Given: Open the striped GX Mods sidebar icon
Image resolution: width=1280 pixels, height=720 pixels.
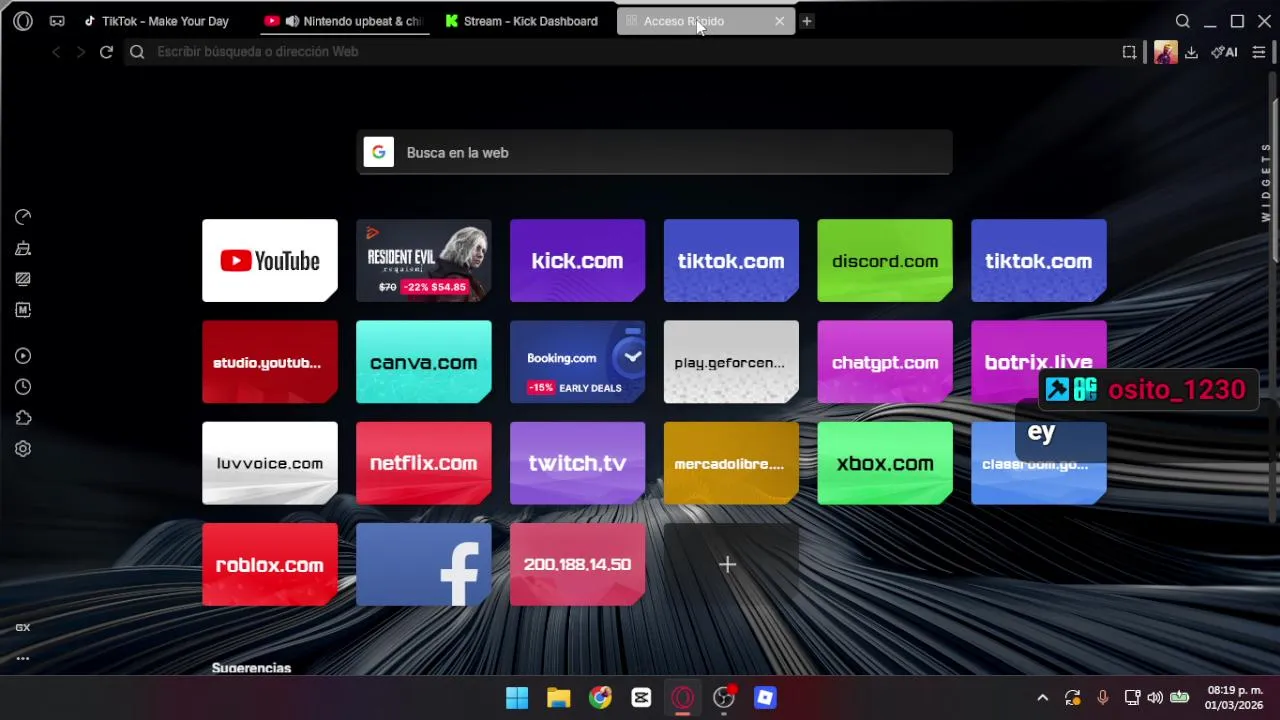Looking at the screenshot, I should [23, 279].
